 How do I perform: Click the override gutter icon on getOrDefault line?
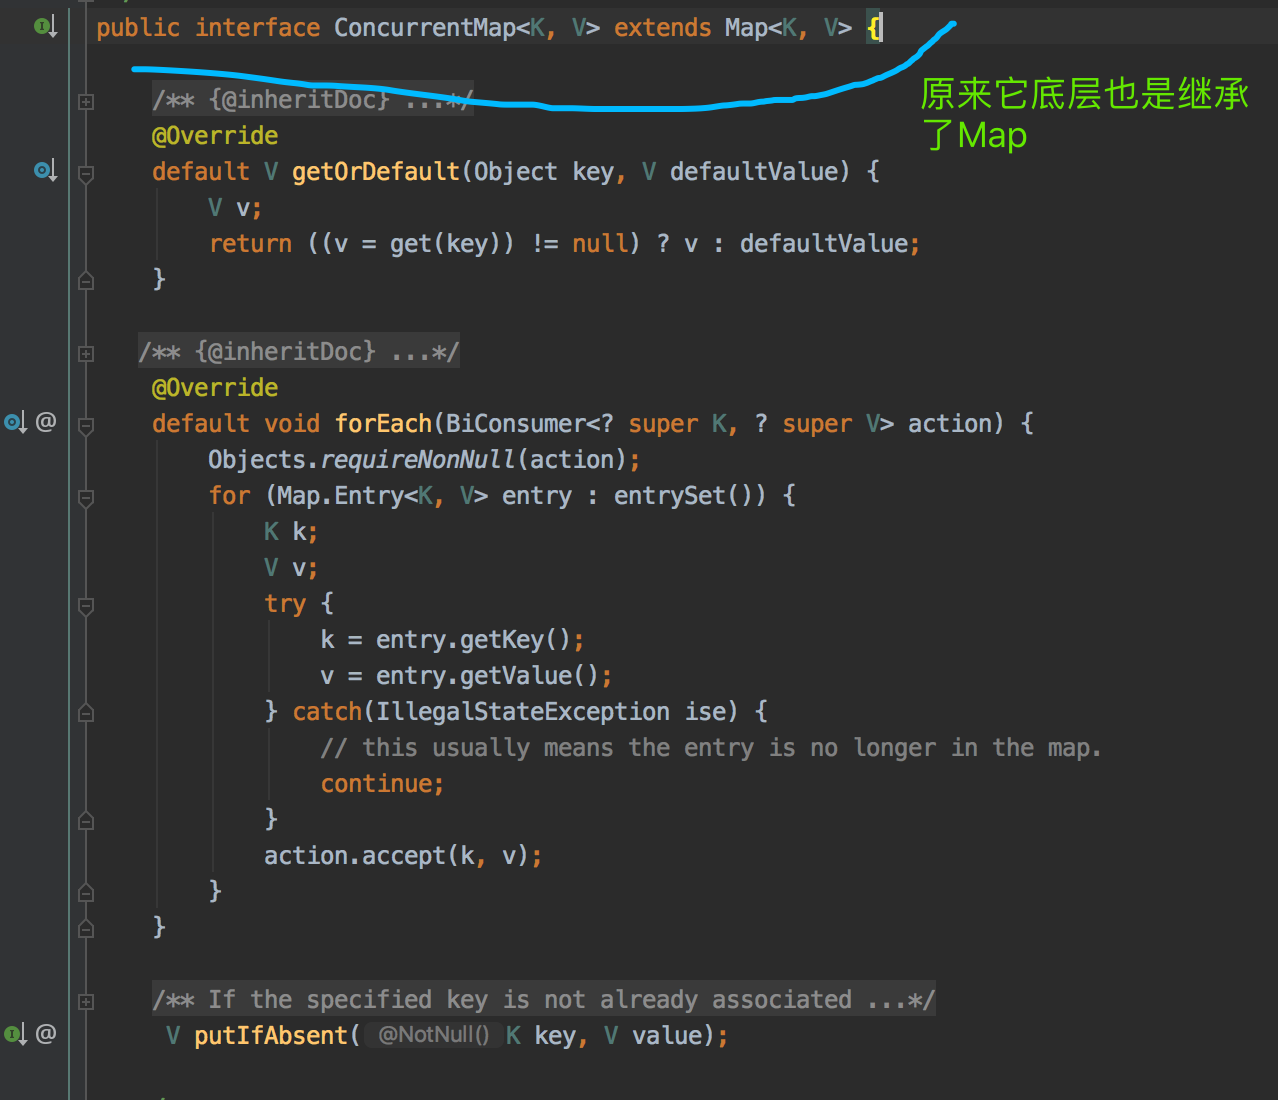pos(45,171)
